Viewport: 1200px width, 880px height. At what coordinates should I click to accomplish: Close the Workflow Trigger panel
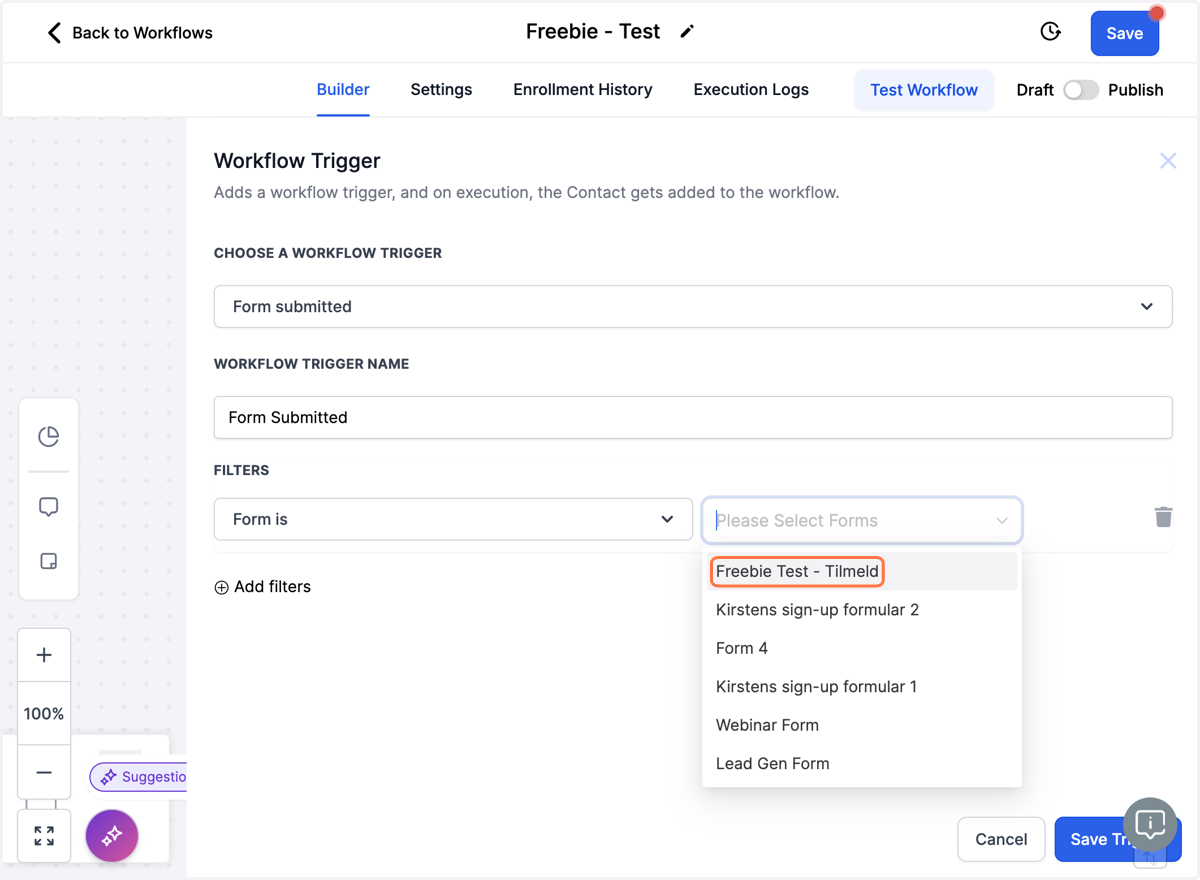1168,161
